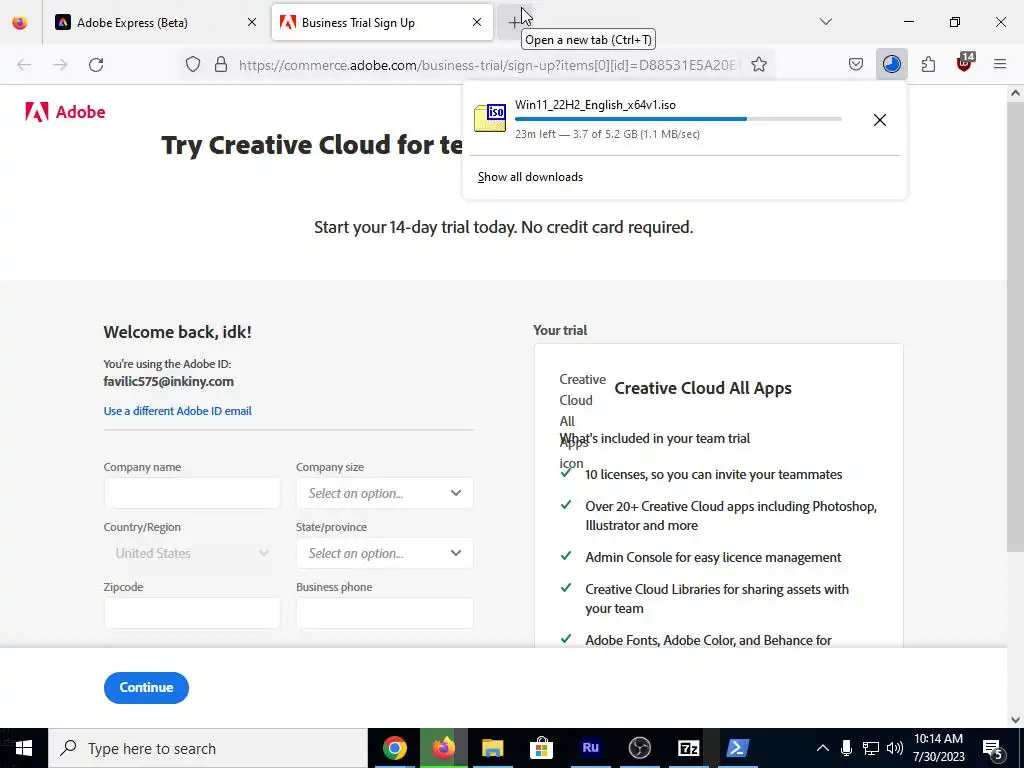The height and width of the screenshot is (768, 1024).
Task: Open PowerShell from taskbar
Action: (x=737, y=748)
